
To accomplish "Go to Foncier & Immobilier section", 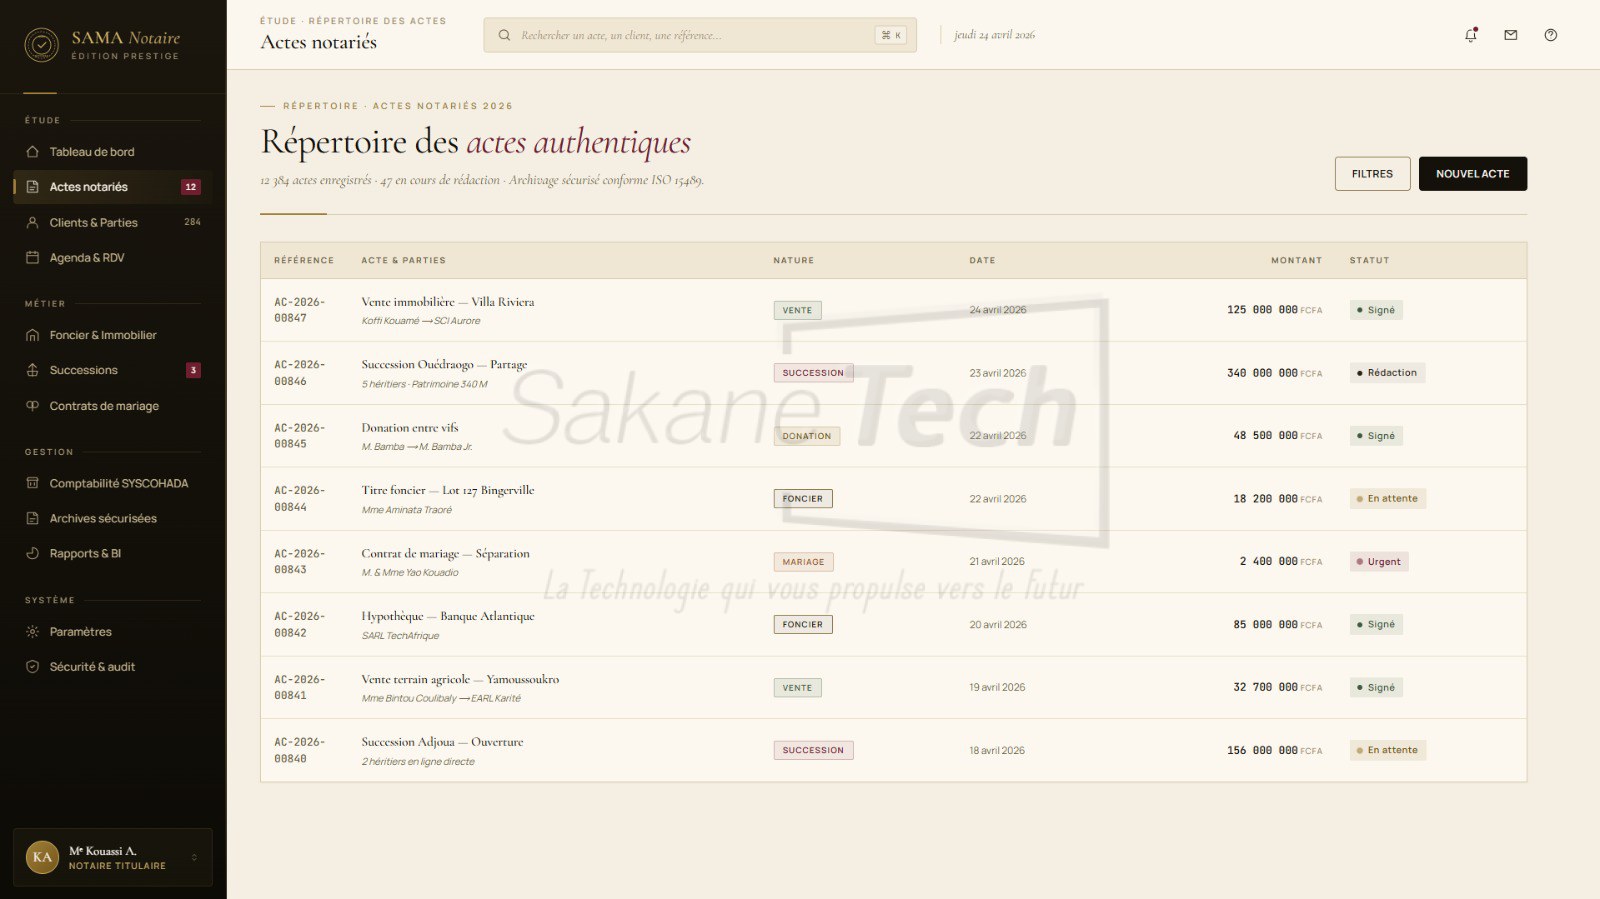I will pos(113,335).
